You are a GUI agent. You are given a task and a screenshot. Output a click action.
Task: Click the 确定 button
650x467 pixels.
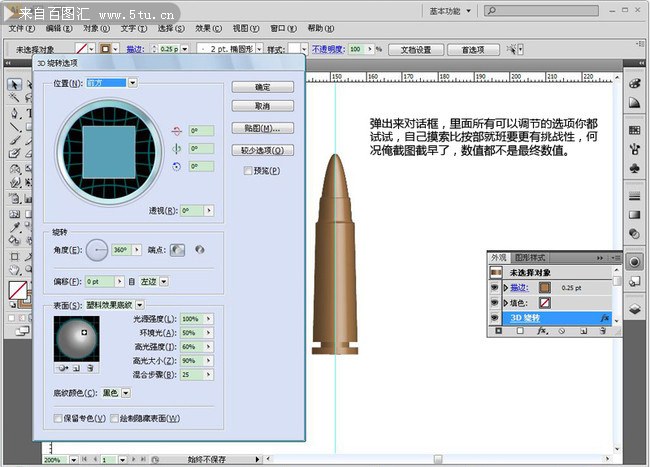(262, 87)
